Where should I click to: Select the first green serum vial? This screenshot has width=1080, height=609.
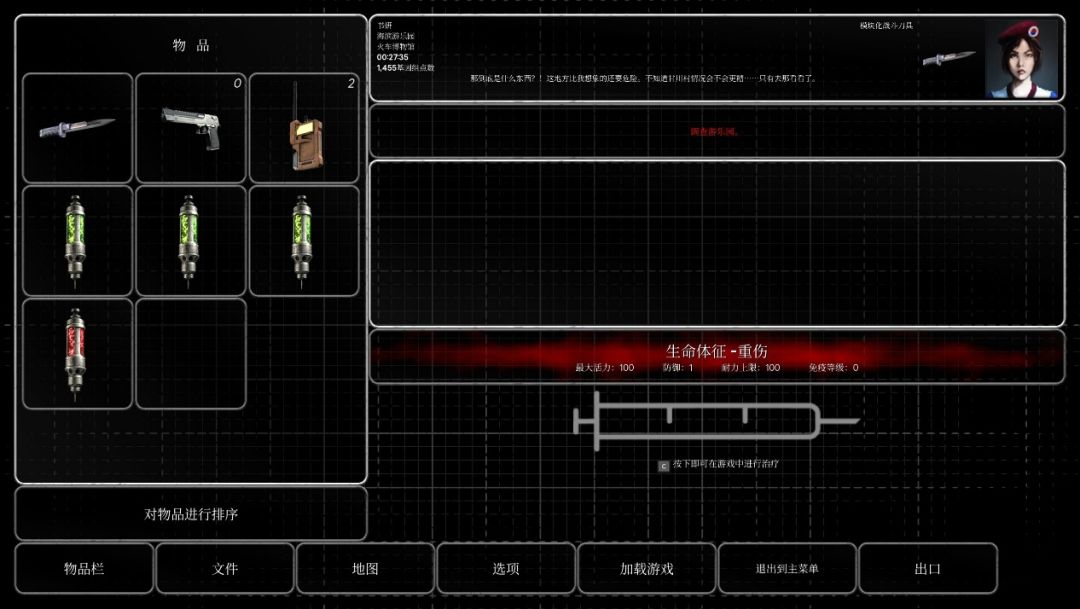(78, 241)
